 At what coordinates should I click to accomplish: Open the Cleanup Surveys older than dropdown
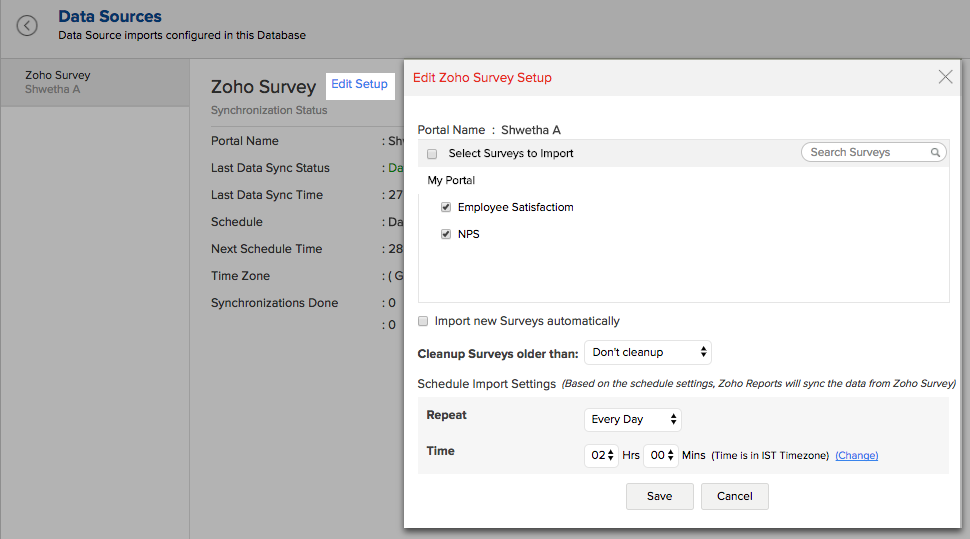[648, 352]
